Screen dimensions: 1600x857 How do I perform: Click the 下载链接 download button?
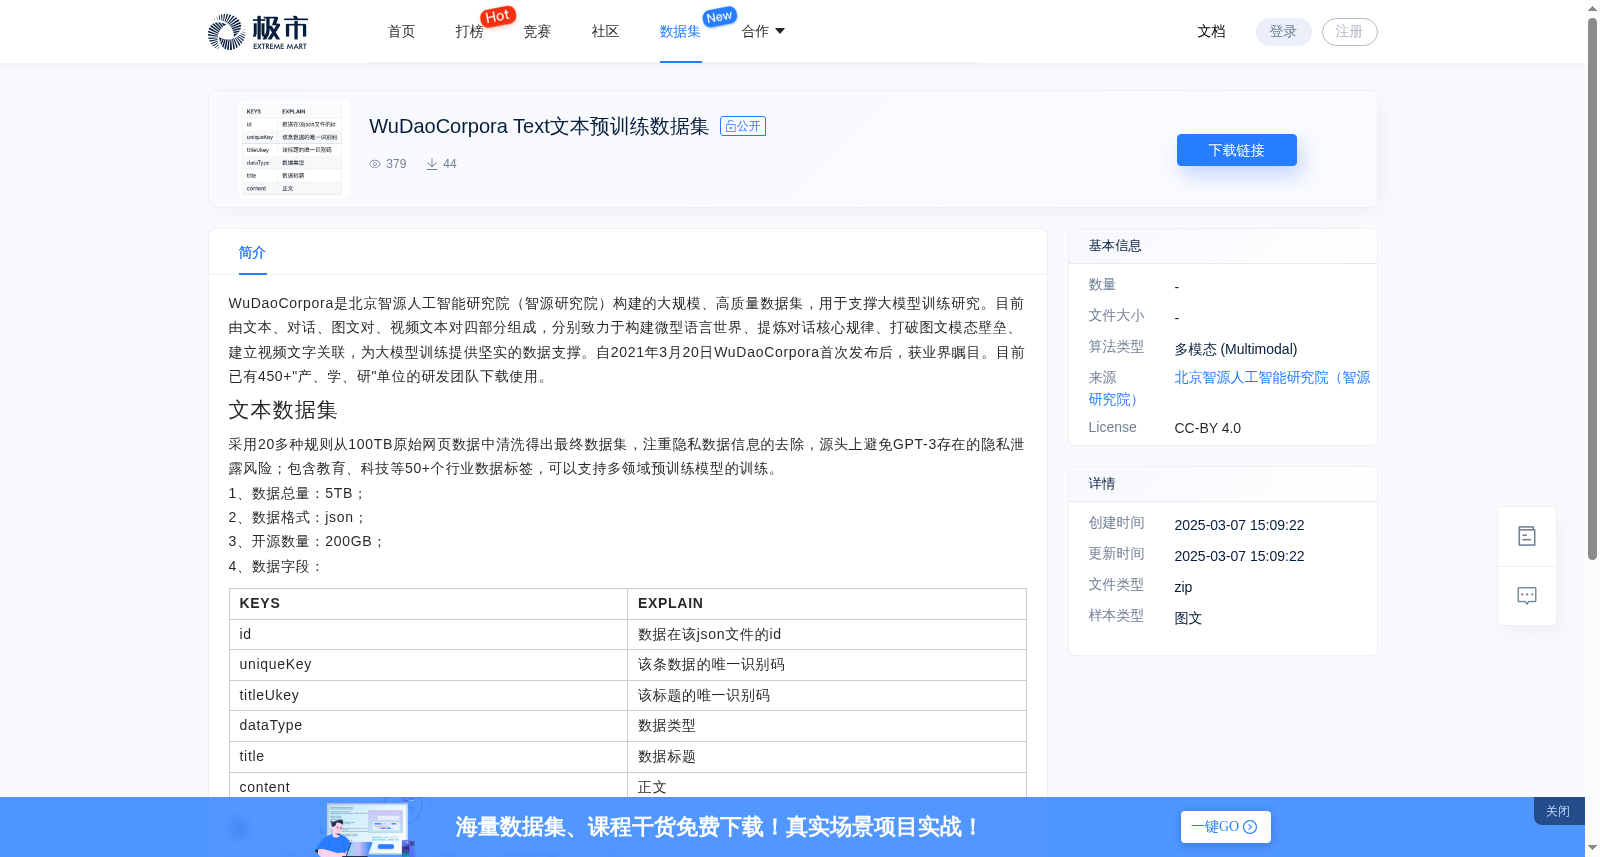1237,150
